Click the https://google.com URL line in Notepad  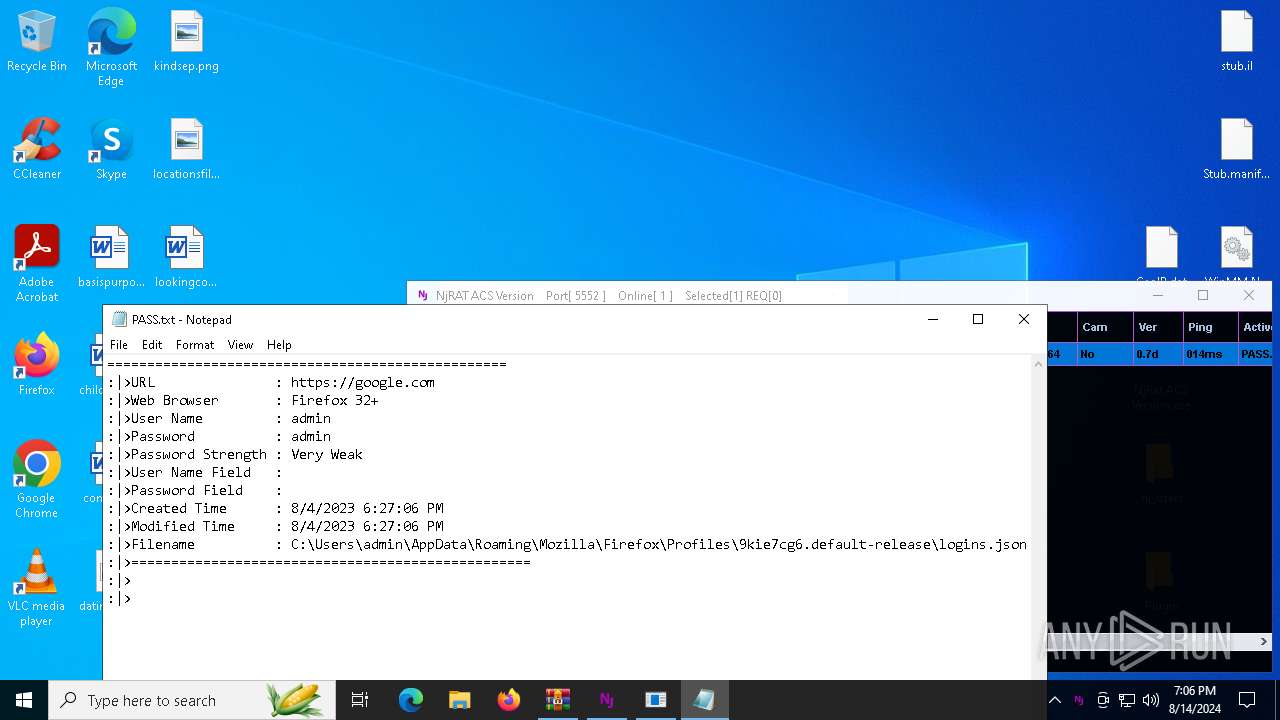(363, 382)
